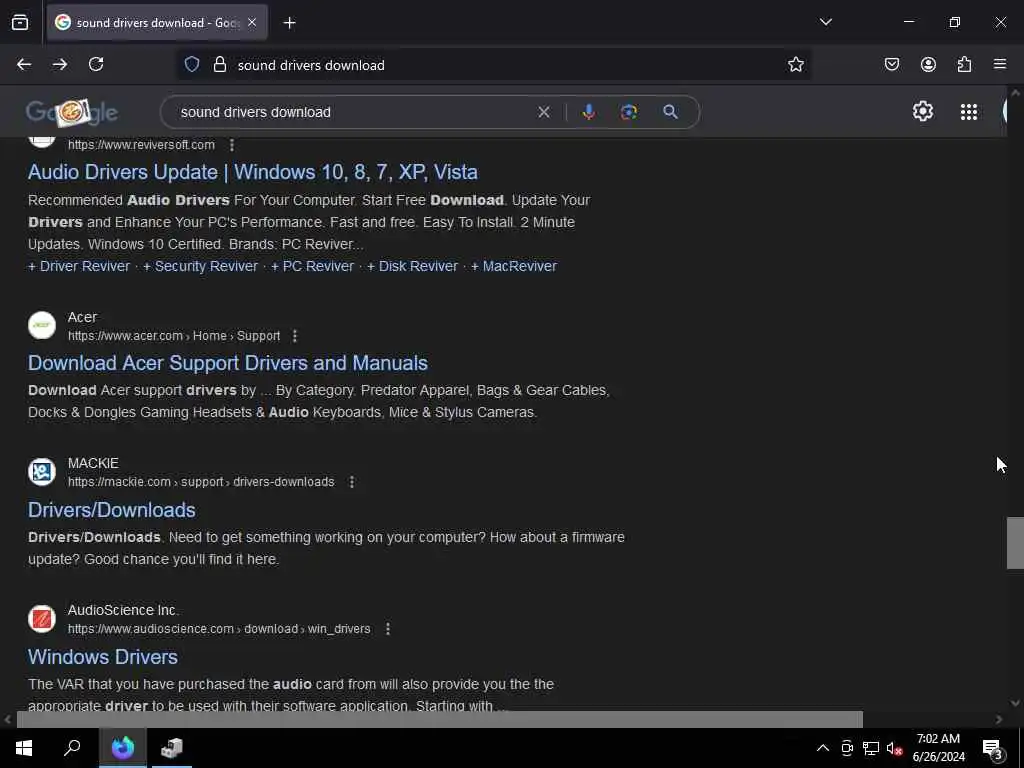Switch to Firefox in the taskbar
This screenshot has height=768, width=1024.
pos(123,748)
